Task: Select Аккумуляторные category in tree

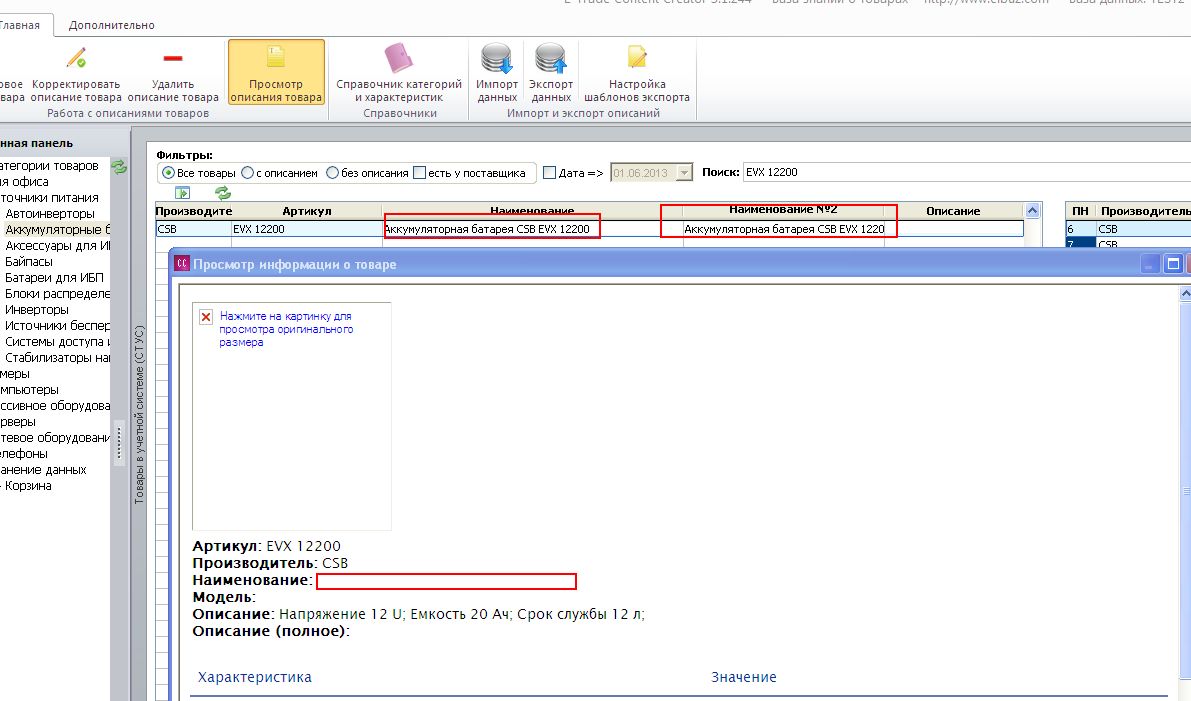Action: pyautogui.click(x=58, y=230)
